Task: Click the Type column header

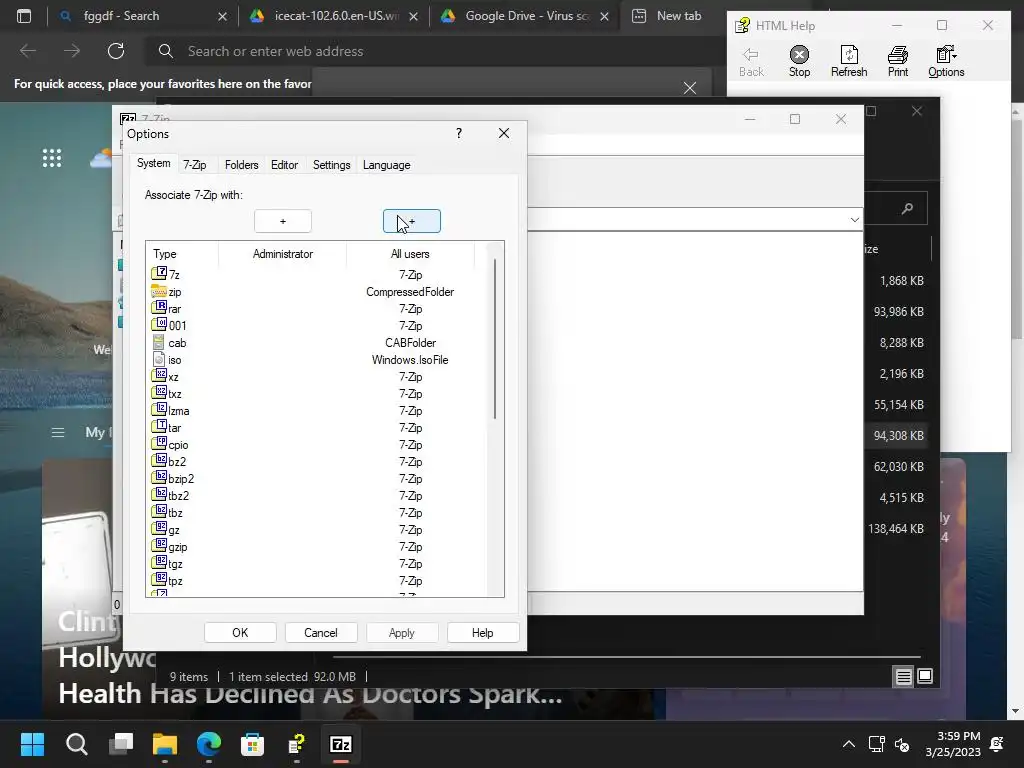Action: coord(182,254)
